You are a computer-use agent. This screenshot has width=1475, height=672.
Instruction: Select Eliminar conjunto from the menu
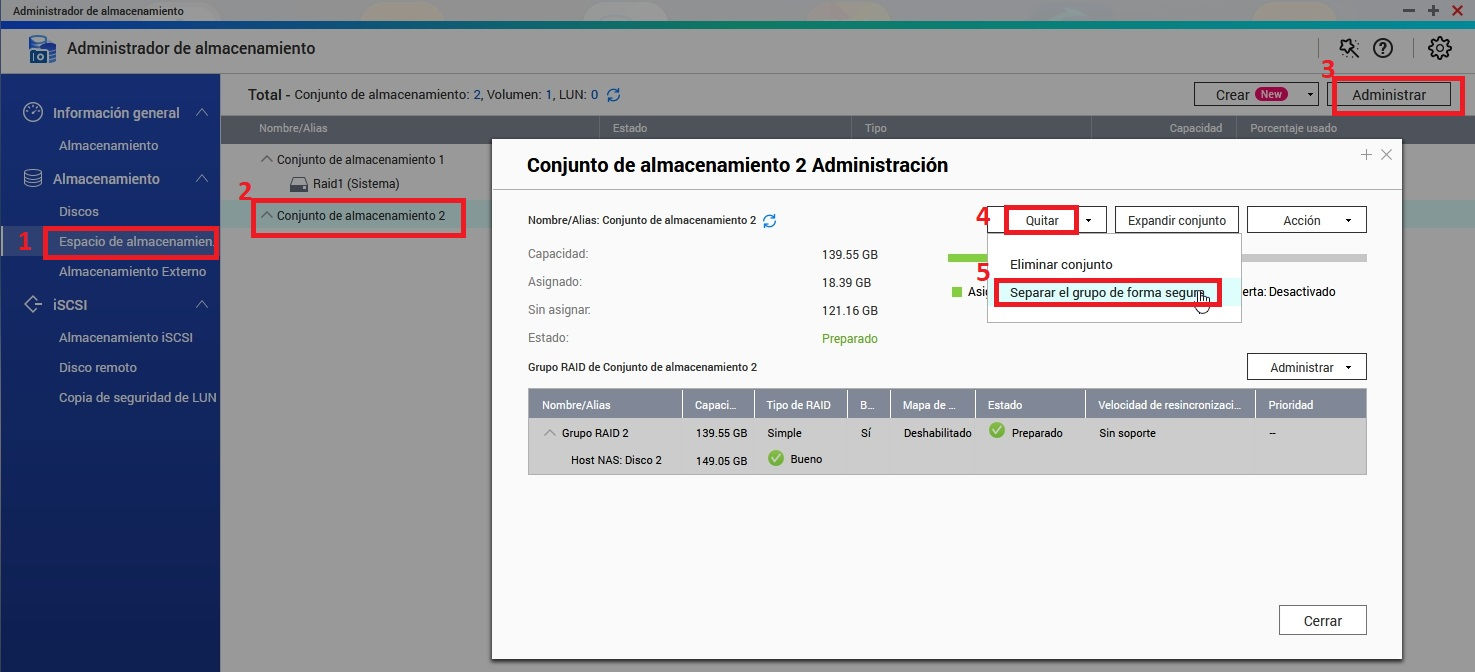1060,265
